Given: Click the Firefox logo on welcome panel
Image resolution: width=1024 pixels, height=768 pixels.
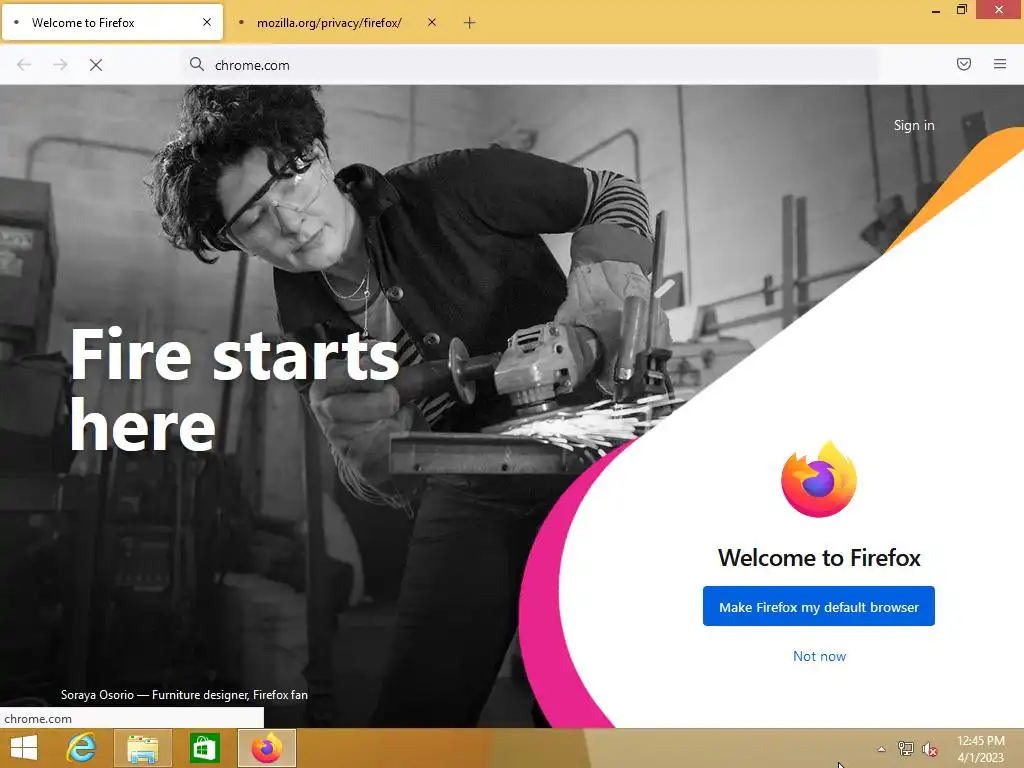Looking at the screenshot, I should click(819, 479).
